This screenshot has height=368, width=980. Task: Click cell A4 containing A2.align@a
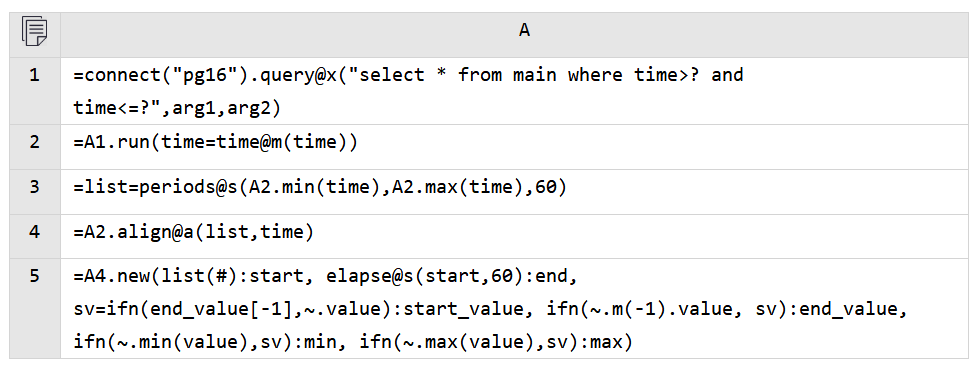pos(514,236)
